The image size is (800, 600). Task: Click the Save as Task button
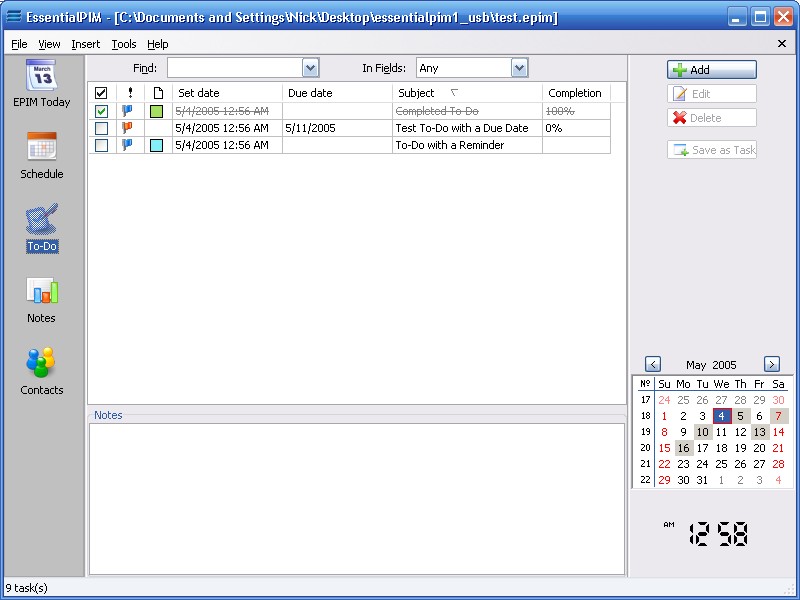tap(712, 150)
